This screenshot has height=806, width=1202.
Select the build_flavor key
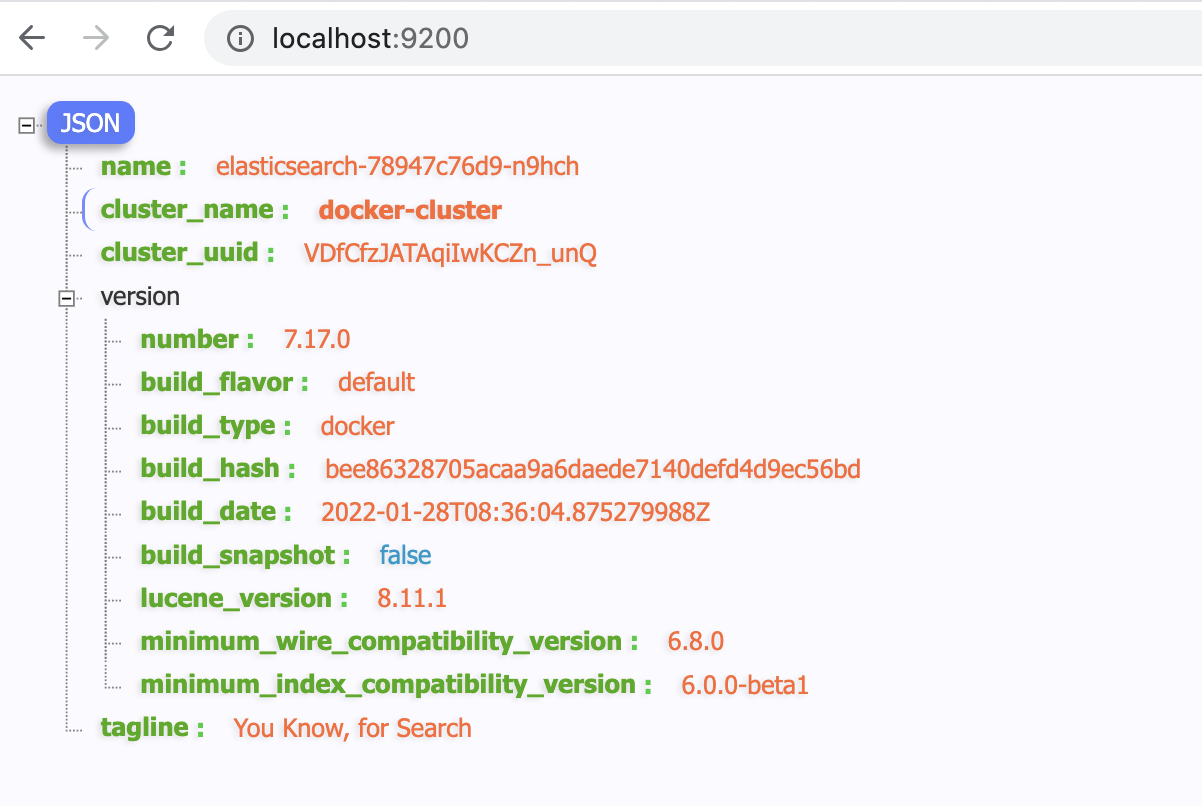(x=217, y=383)
